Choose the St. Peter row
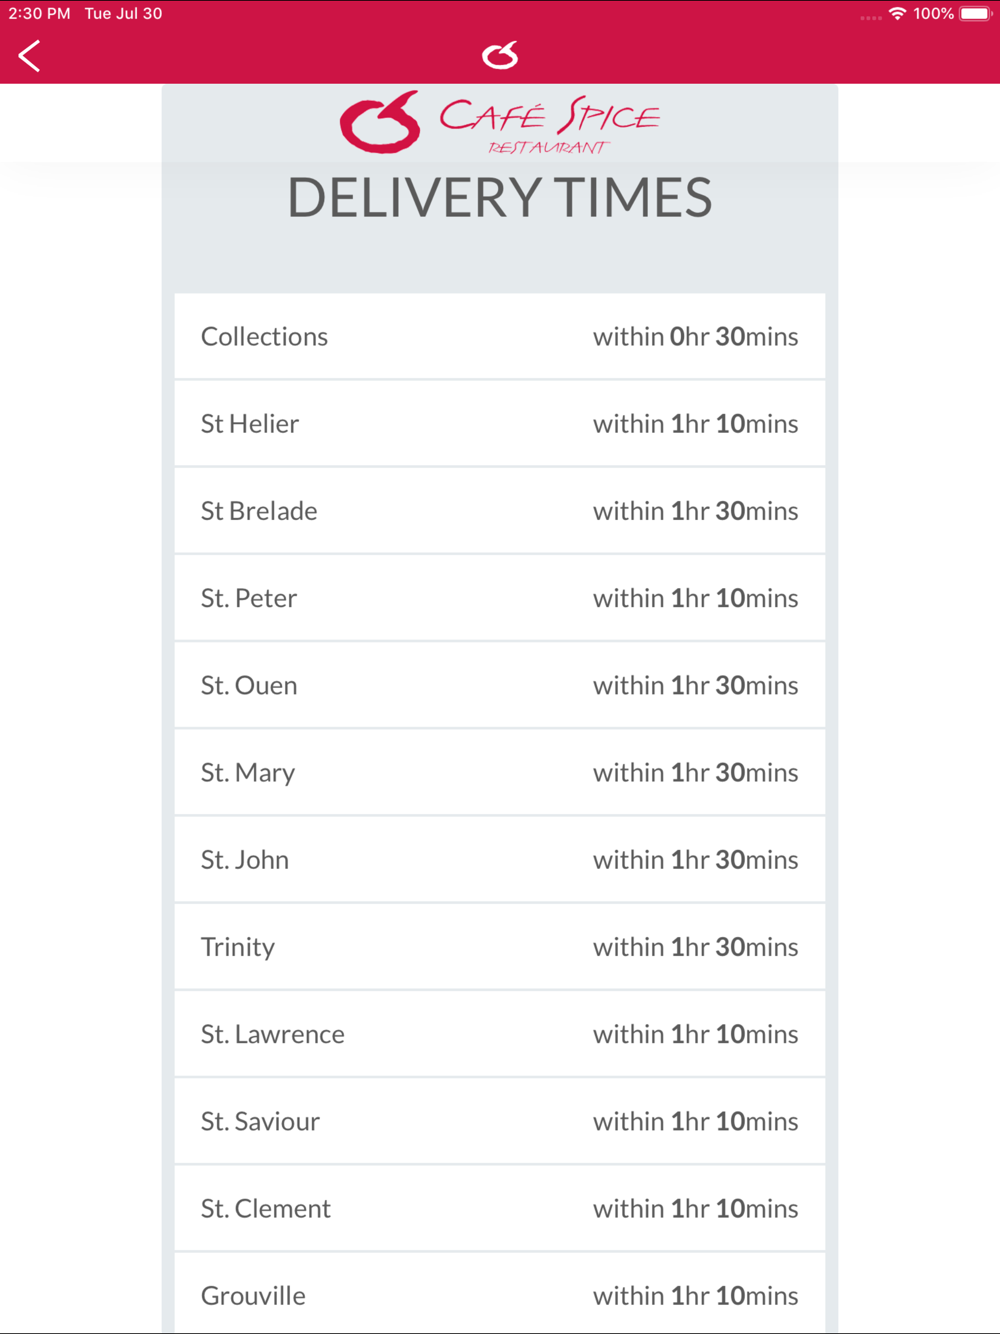The image size is (1000, 1334). (499, 598)
